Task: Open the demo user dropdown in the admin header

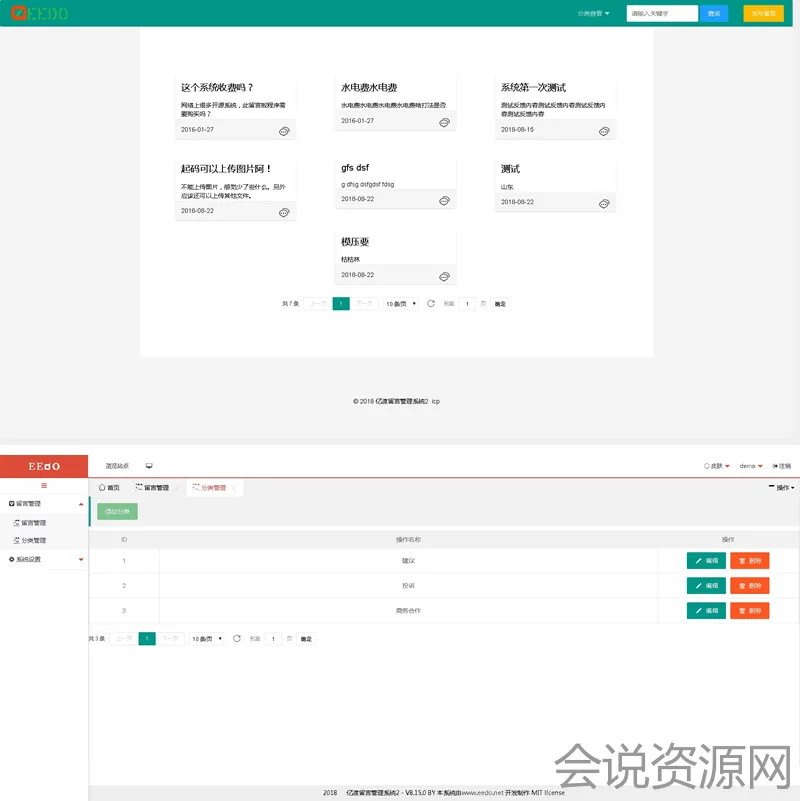Action: point(751,466)
